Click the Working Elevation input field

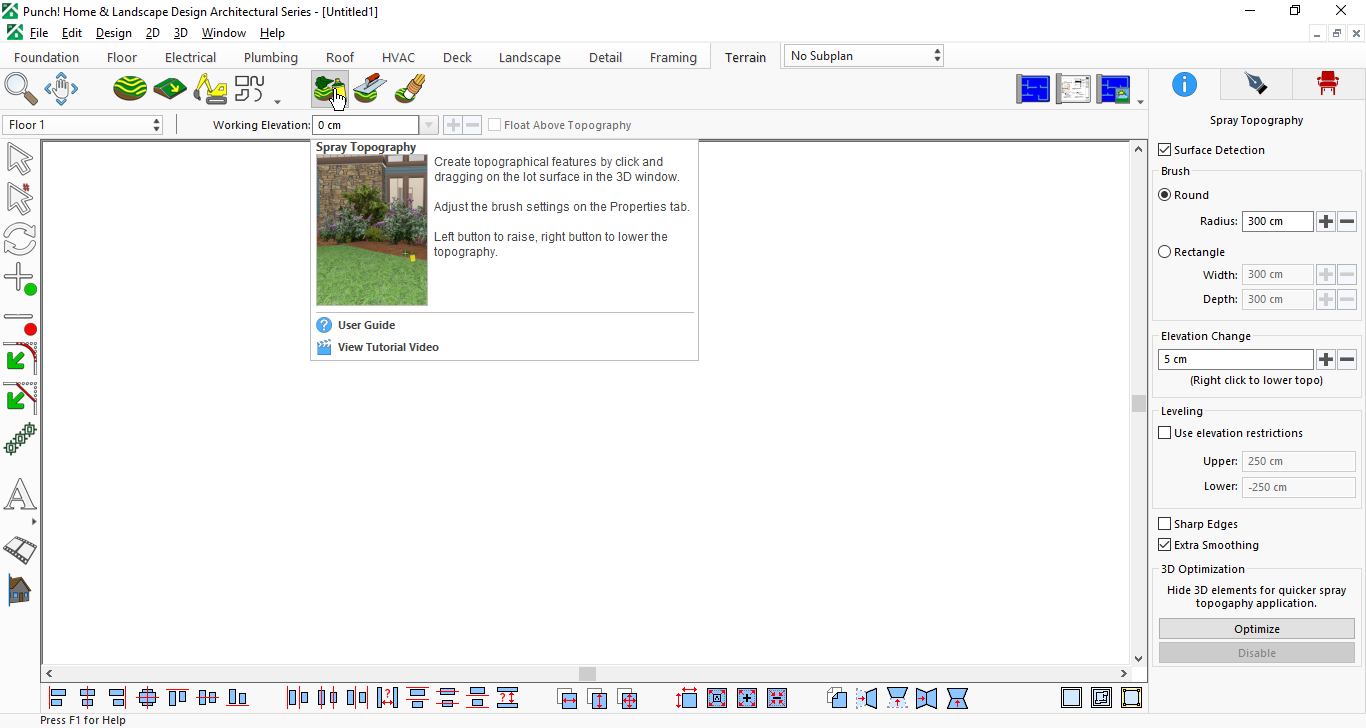(366, 125)
